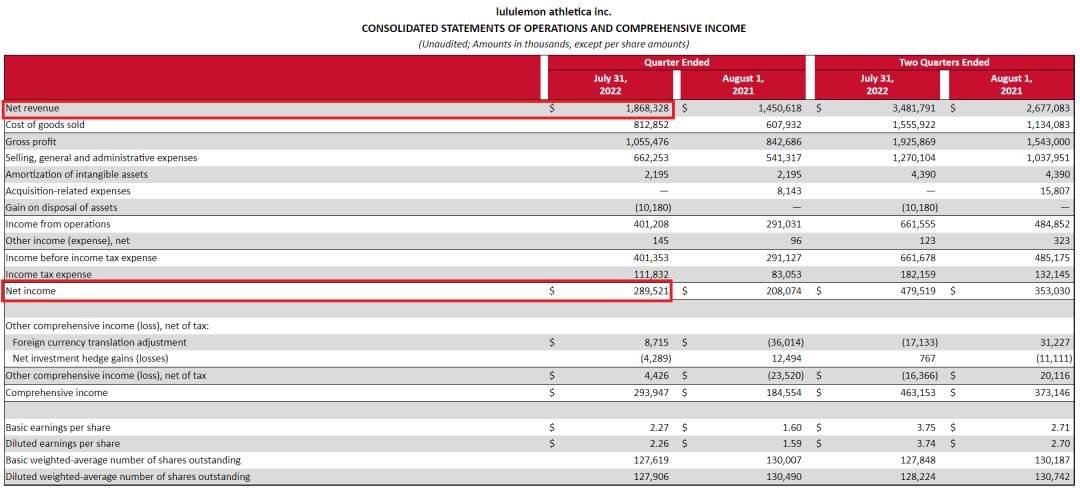Select the 1,868,328 net revenue value

[x=643, y=108]
